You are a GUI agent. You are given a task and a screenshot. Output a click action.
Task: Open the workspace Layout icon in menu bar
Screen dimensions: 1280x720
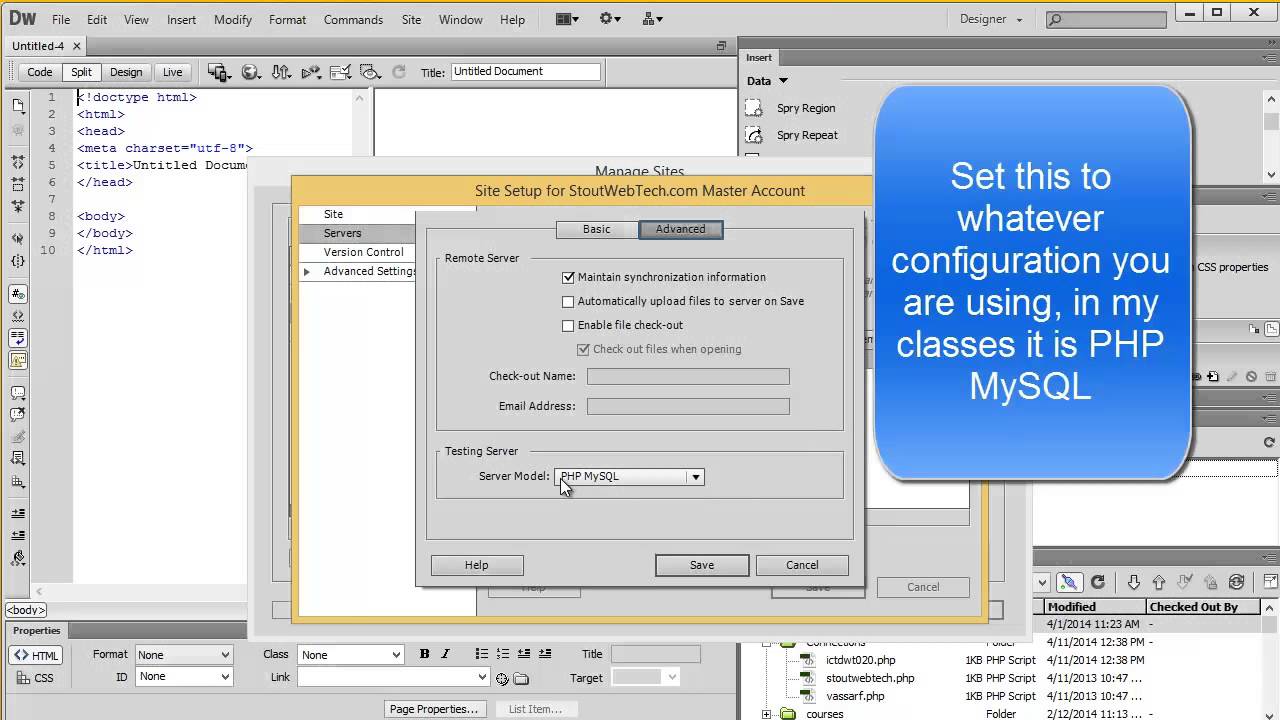click(568, 19)
